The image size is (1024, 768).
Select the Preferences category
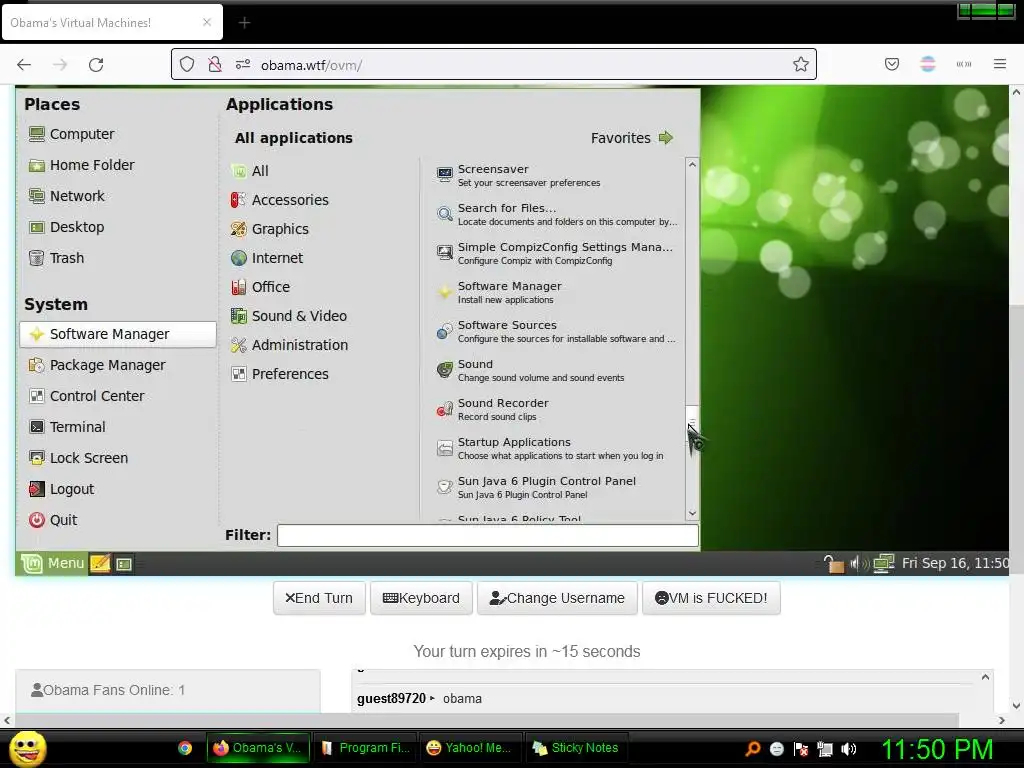click(x=280, y=374)
